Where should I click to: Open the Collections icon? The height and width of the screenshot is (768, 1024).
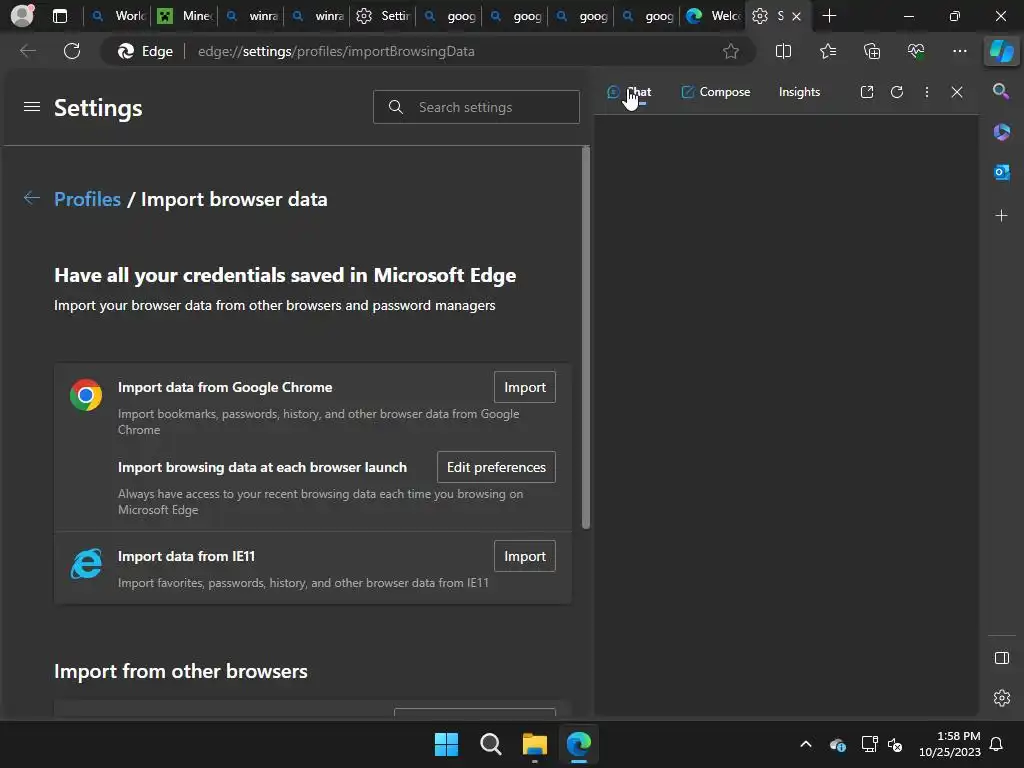pyautogui.click(x=872, y=51)
